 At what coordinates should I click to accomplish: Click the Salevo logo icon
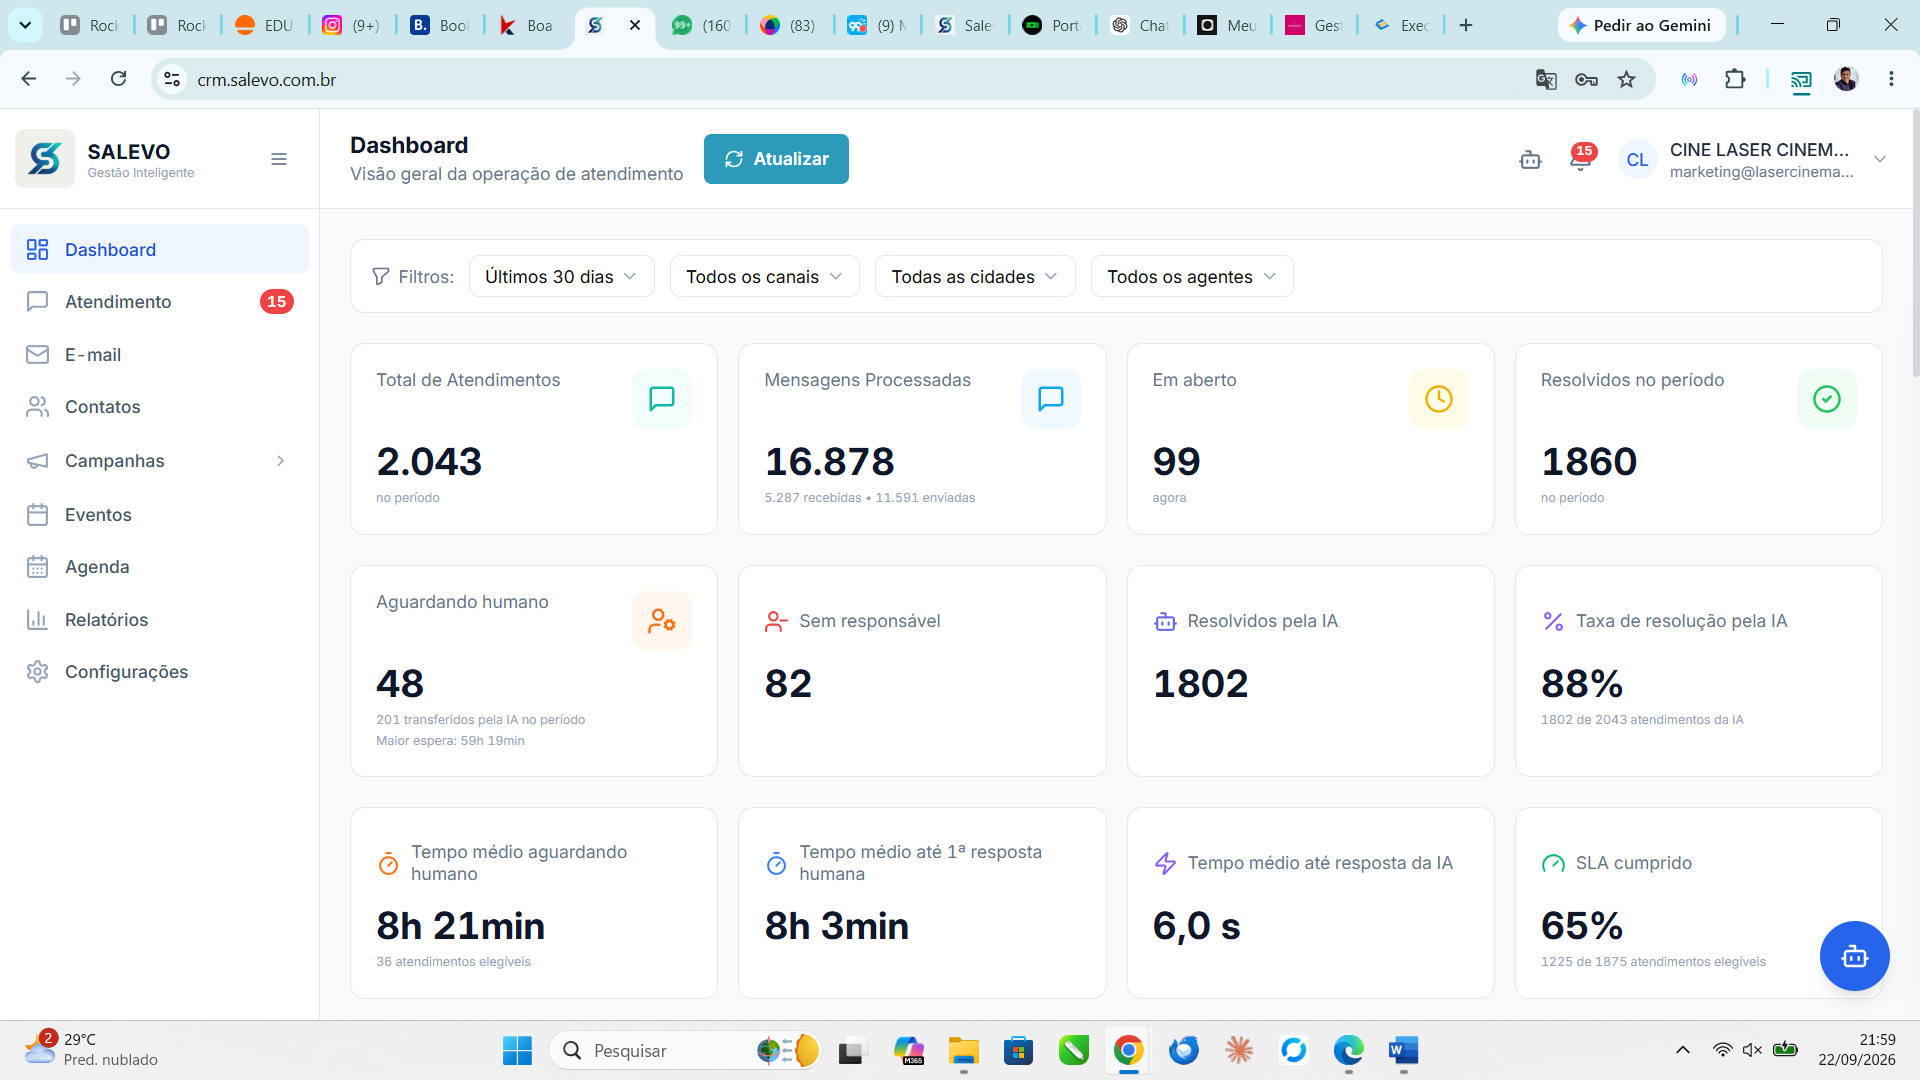click(x=45, y=158)
